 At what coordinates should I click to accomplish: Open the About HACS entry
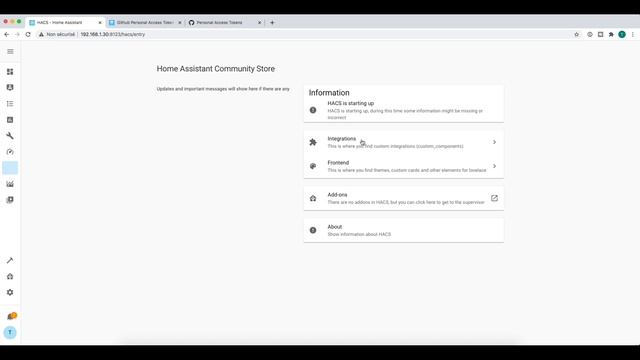pyautogui.click(x=404, y=230)
